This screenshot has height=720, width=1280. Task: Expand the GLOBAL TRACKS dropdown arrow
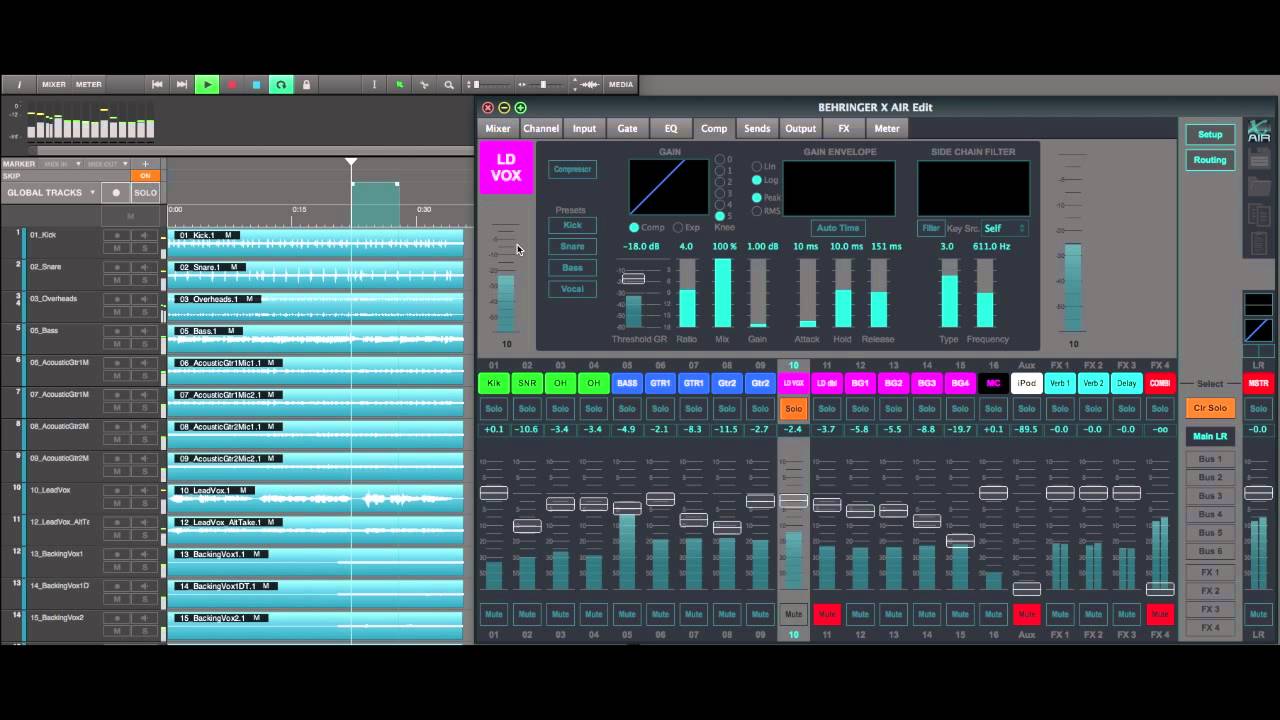92,193
